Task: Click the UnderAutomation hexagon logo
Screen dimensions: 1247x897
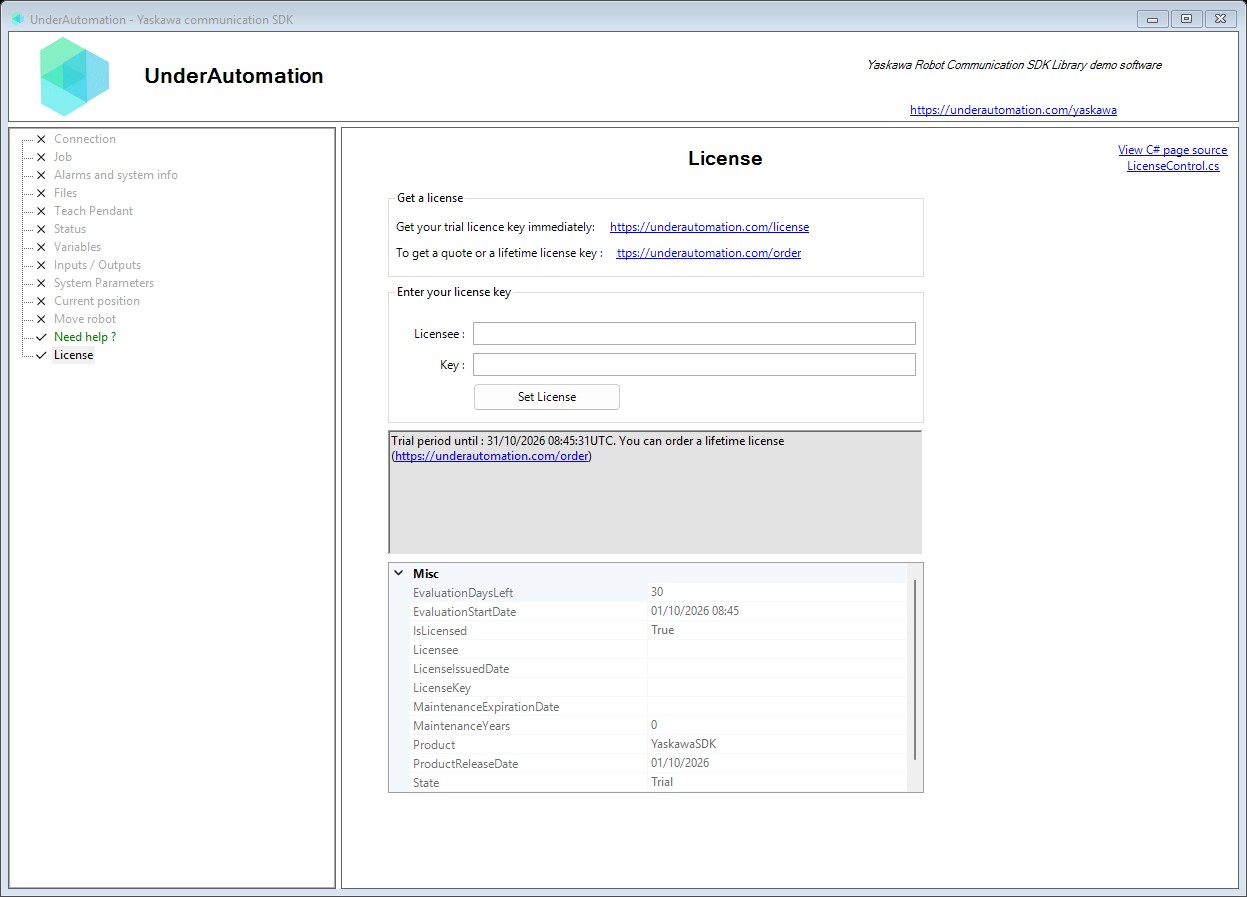Action: point(75,76)
